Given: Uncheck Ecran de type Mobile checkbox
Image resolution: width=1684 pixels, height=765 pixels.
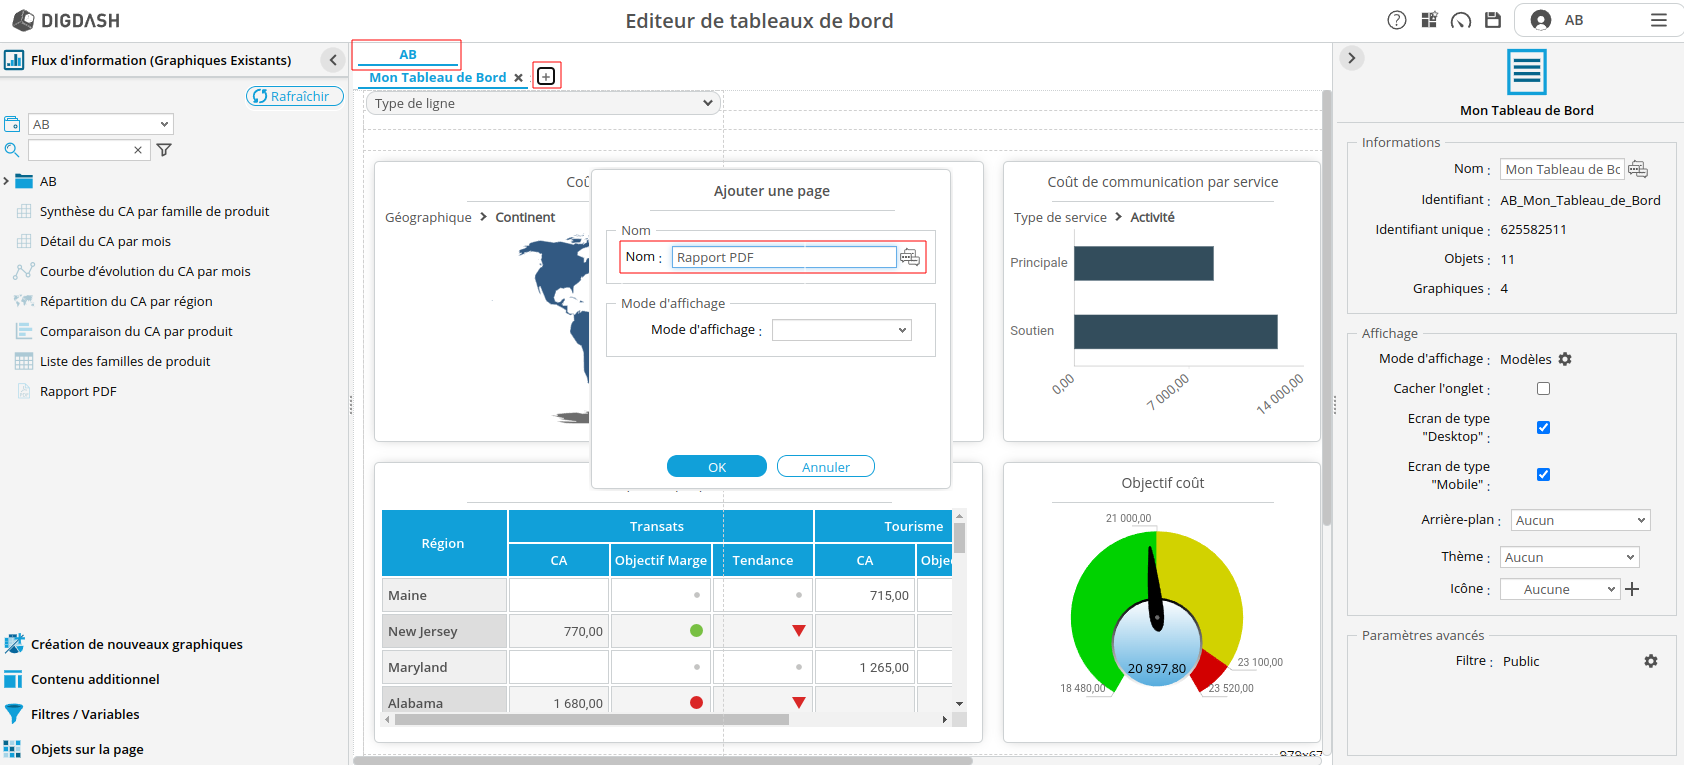Looking at the screenshot, I should 1543,475.
